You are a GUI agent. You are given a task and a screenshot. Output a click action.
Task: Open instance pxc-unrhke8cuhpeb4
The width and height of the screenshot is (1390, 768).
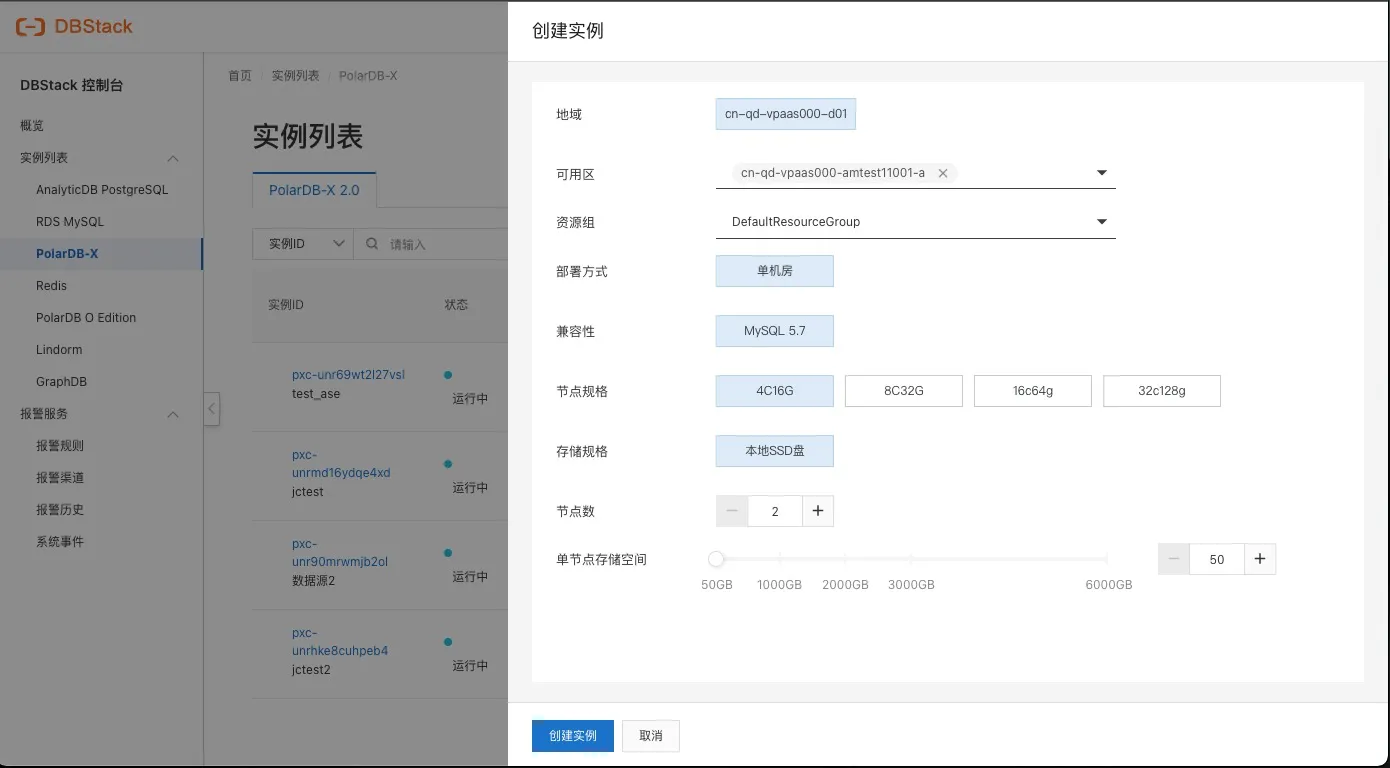click(340, 642)
